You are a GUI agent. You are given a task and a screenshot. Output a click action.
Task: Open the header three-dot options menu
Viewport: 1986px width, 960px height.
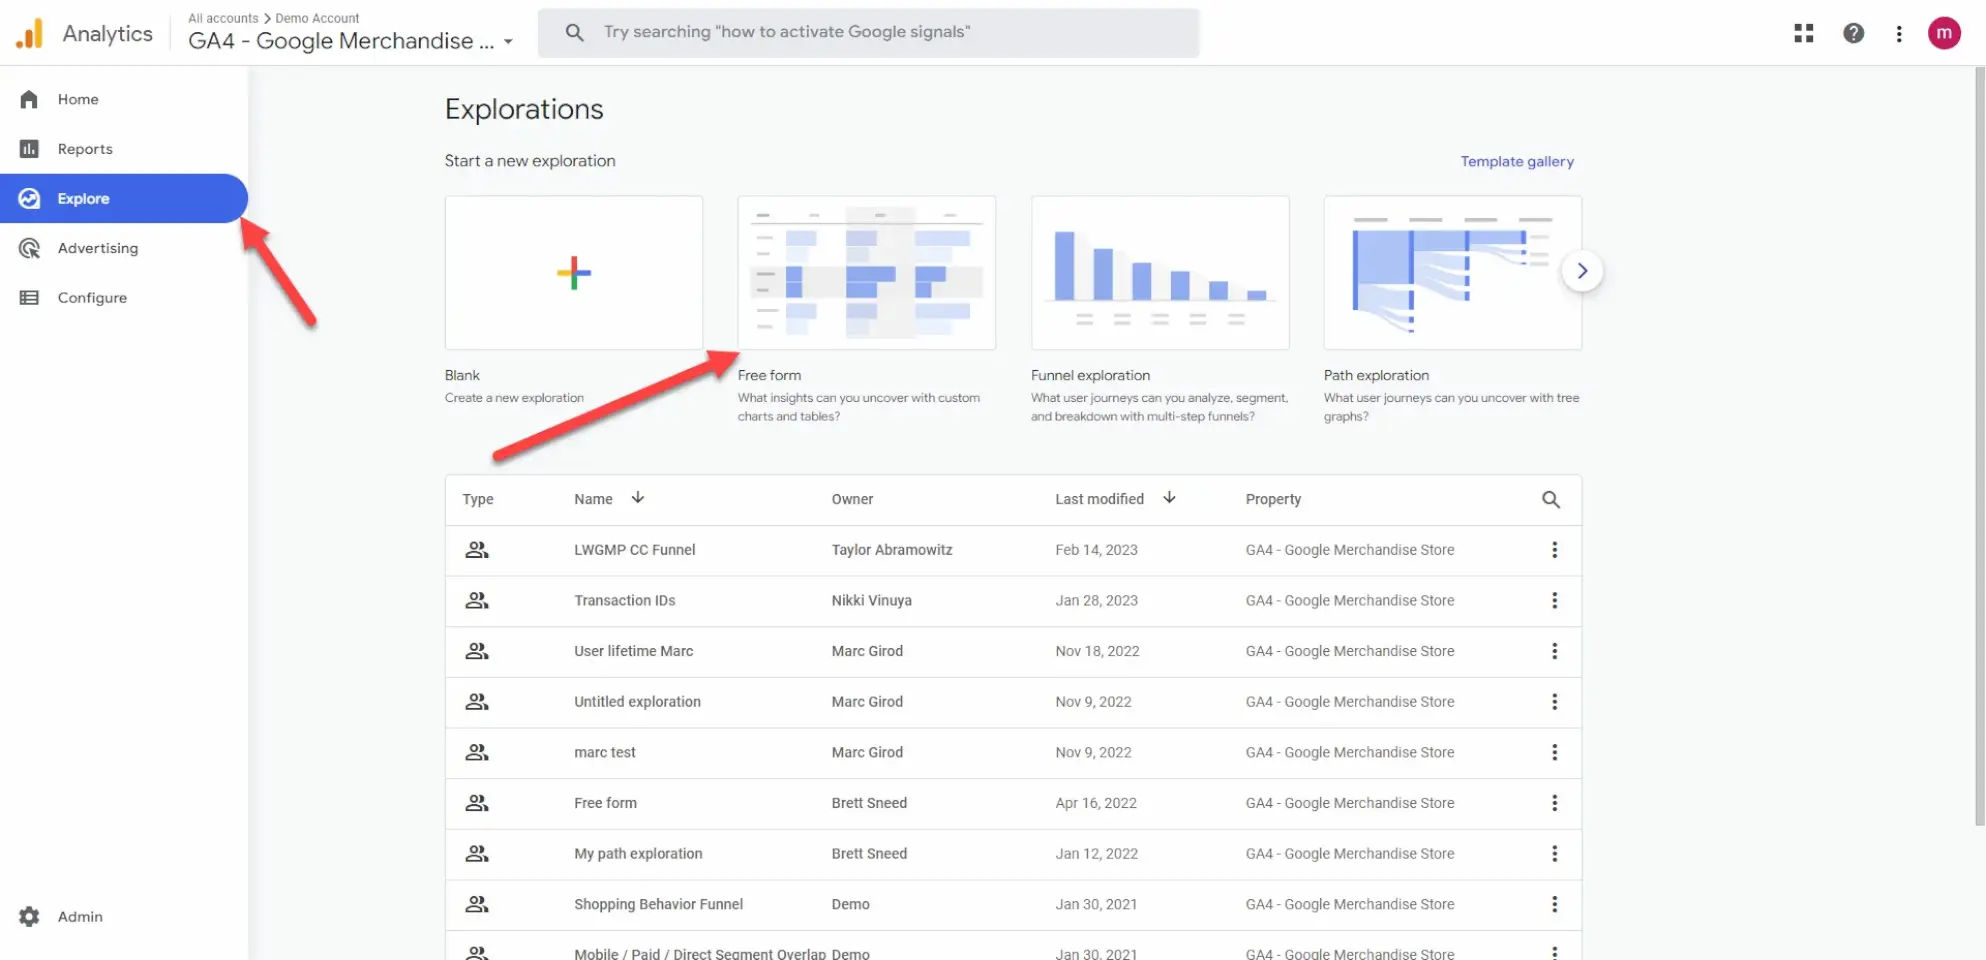1898,33
